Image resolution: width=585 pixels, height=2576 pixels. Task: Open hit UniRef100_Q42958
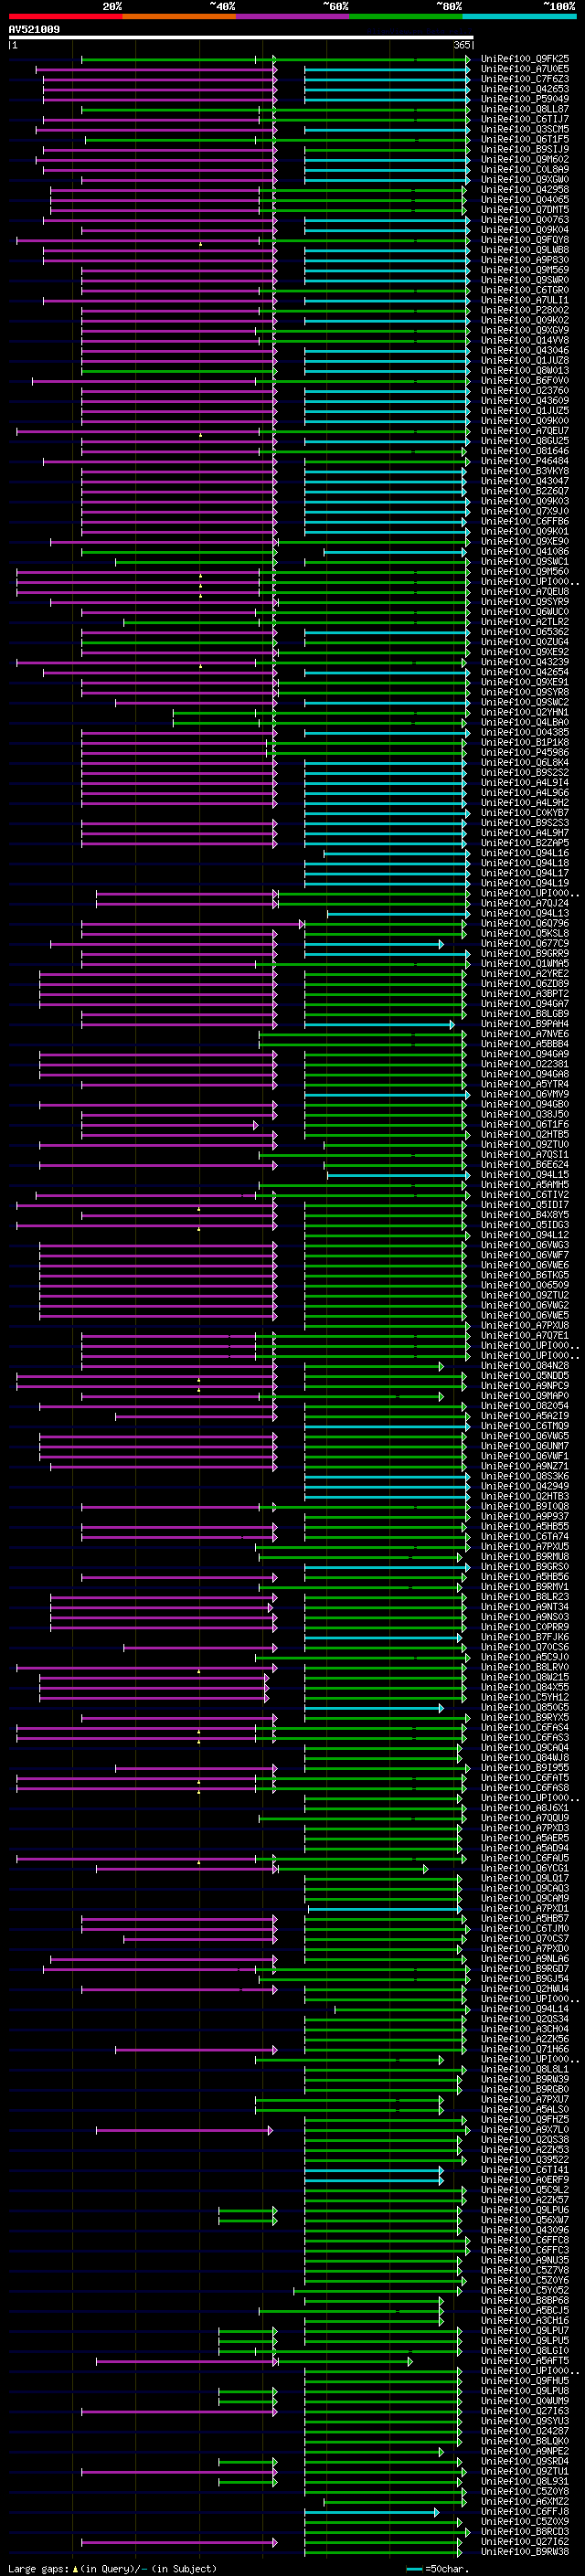[525, 190]
